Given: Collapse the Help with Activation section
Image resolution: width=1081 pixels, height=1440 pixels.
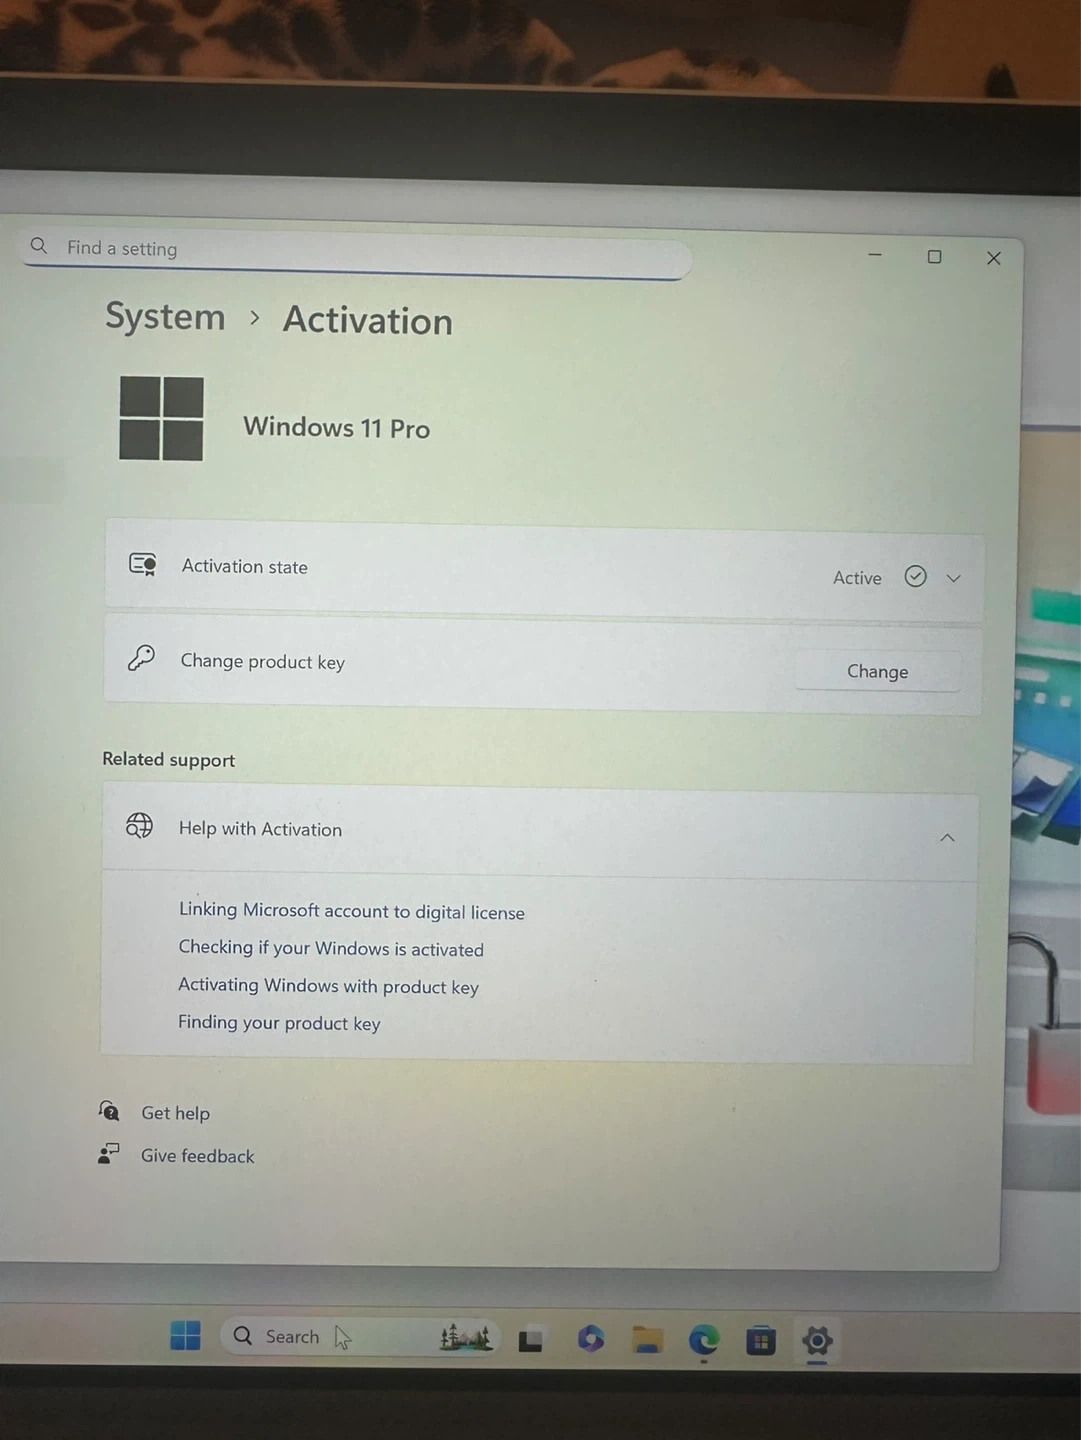Looking at the screenshot, I should pyautogui.click(x=947, y=837).
